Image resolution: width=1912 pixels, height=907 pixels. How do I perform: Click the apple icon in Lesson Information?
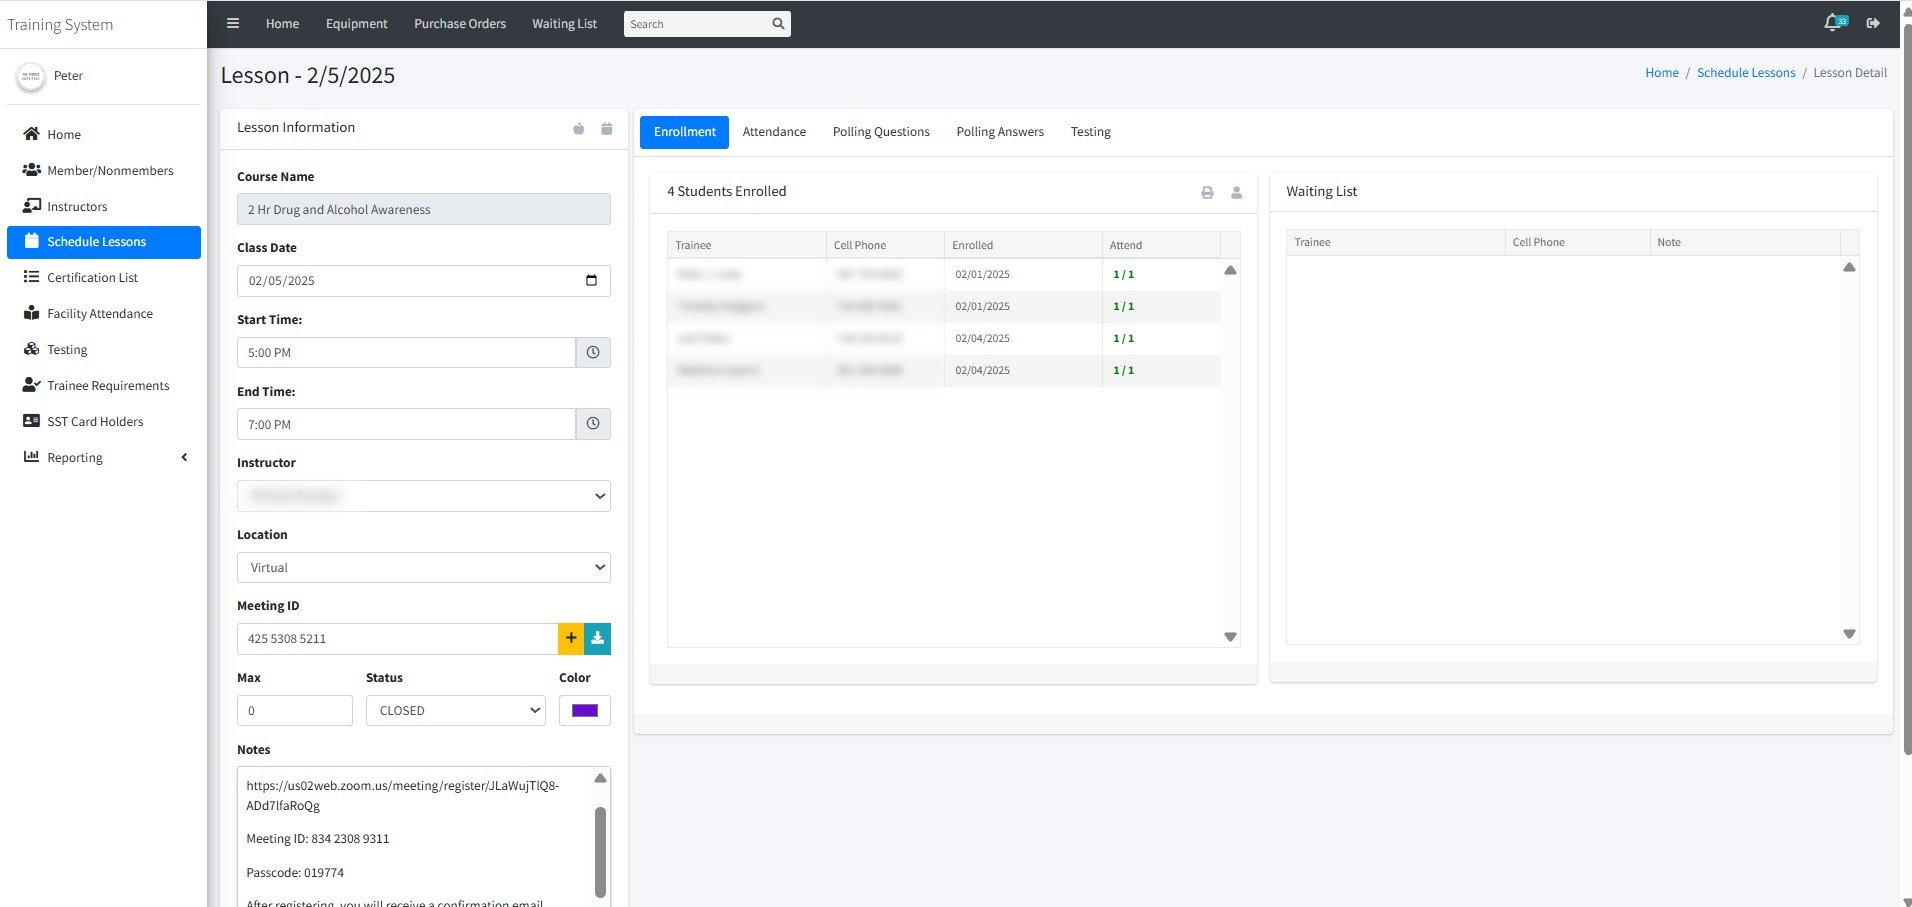[x=578, y=128]
